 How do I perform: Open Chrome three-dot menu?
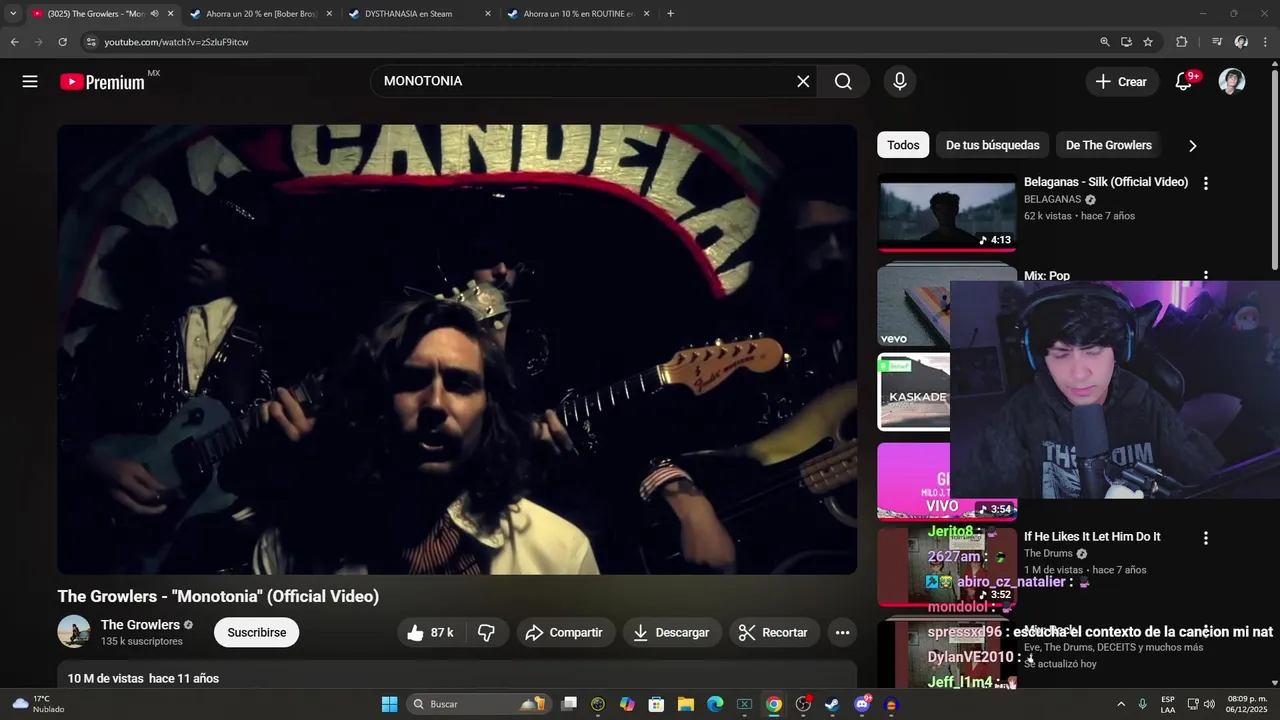coord(1265,42)
